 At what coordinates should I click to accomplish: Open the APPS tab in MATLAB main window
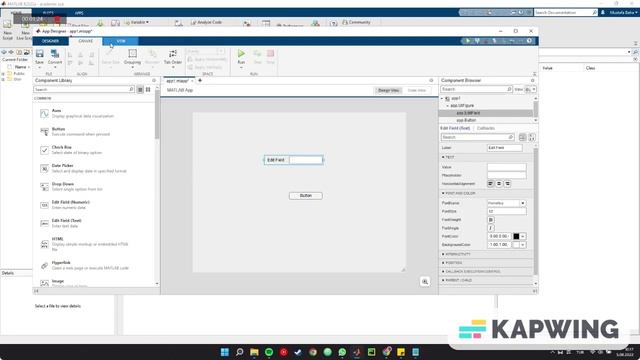79,13
